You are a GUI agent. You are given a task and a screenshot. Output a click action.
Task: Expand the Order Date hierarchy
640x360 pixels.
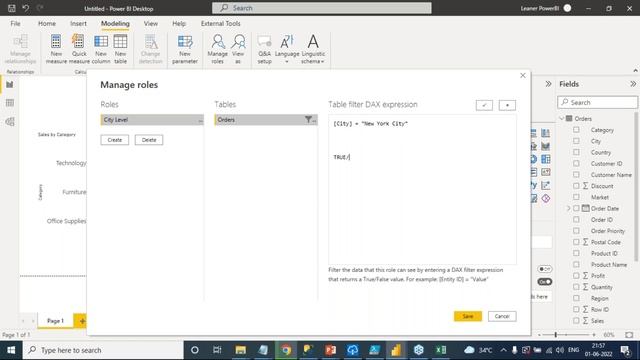(568, 208)
